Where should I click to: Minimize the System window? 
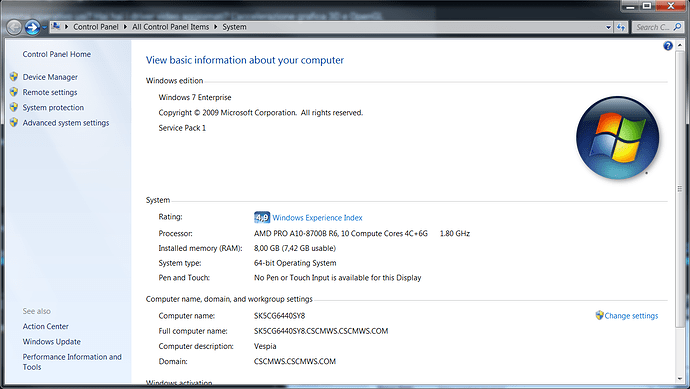630,6
